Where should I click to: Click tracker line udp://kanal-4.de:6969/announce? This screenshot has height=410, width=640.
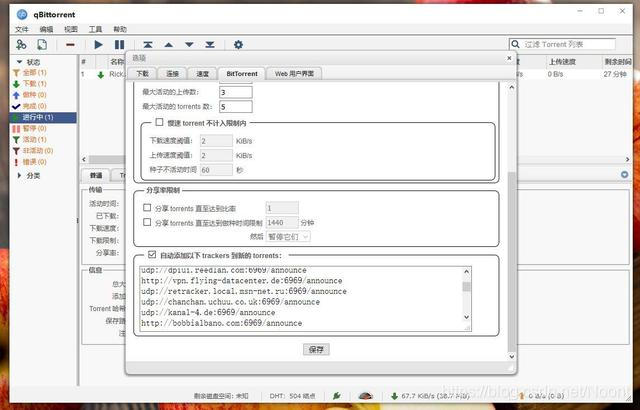coord(208,312)
